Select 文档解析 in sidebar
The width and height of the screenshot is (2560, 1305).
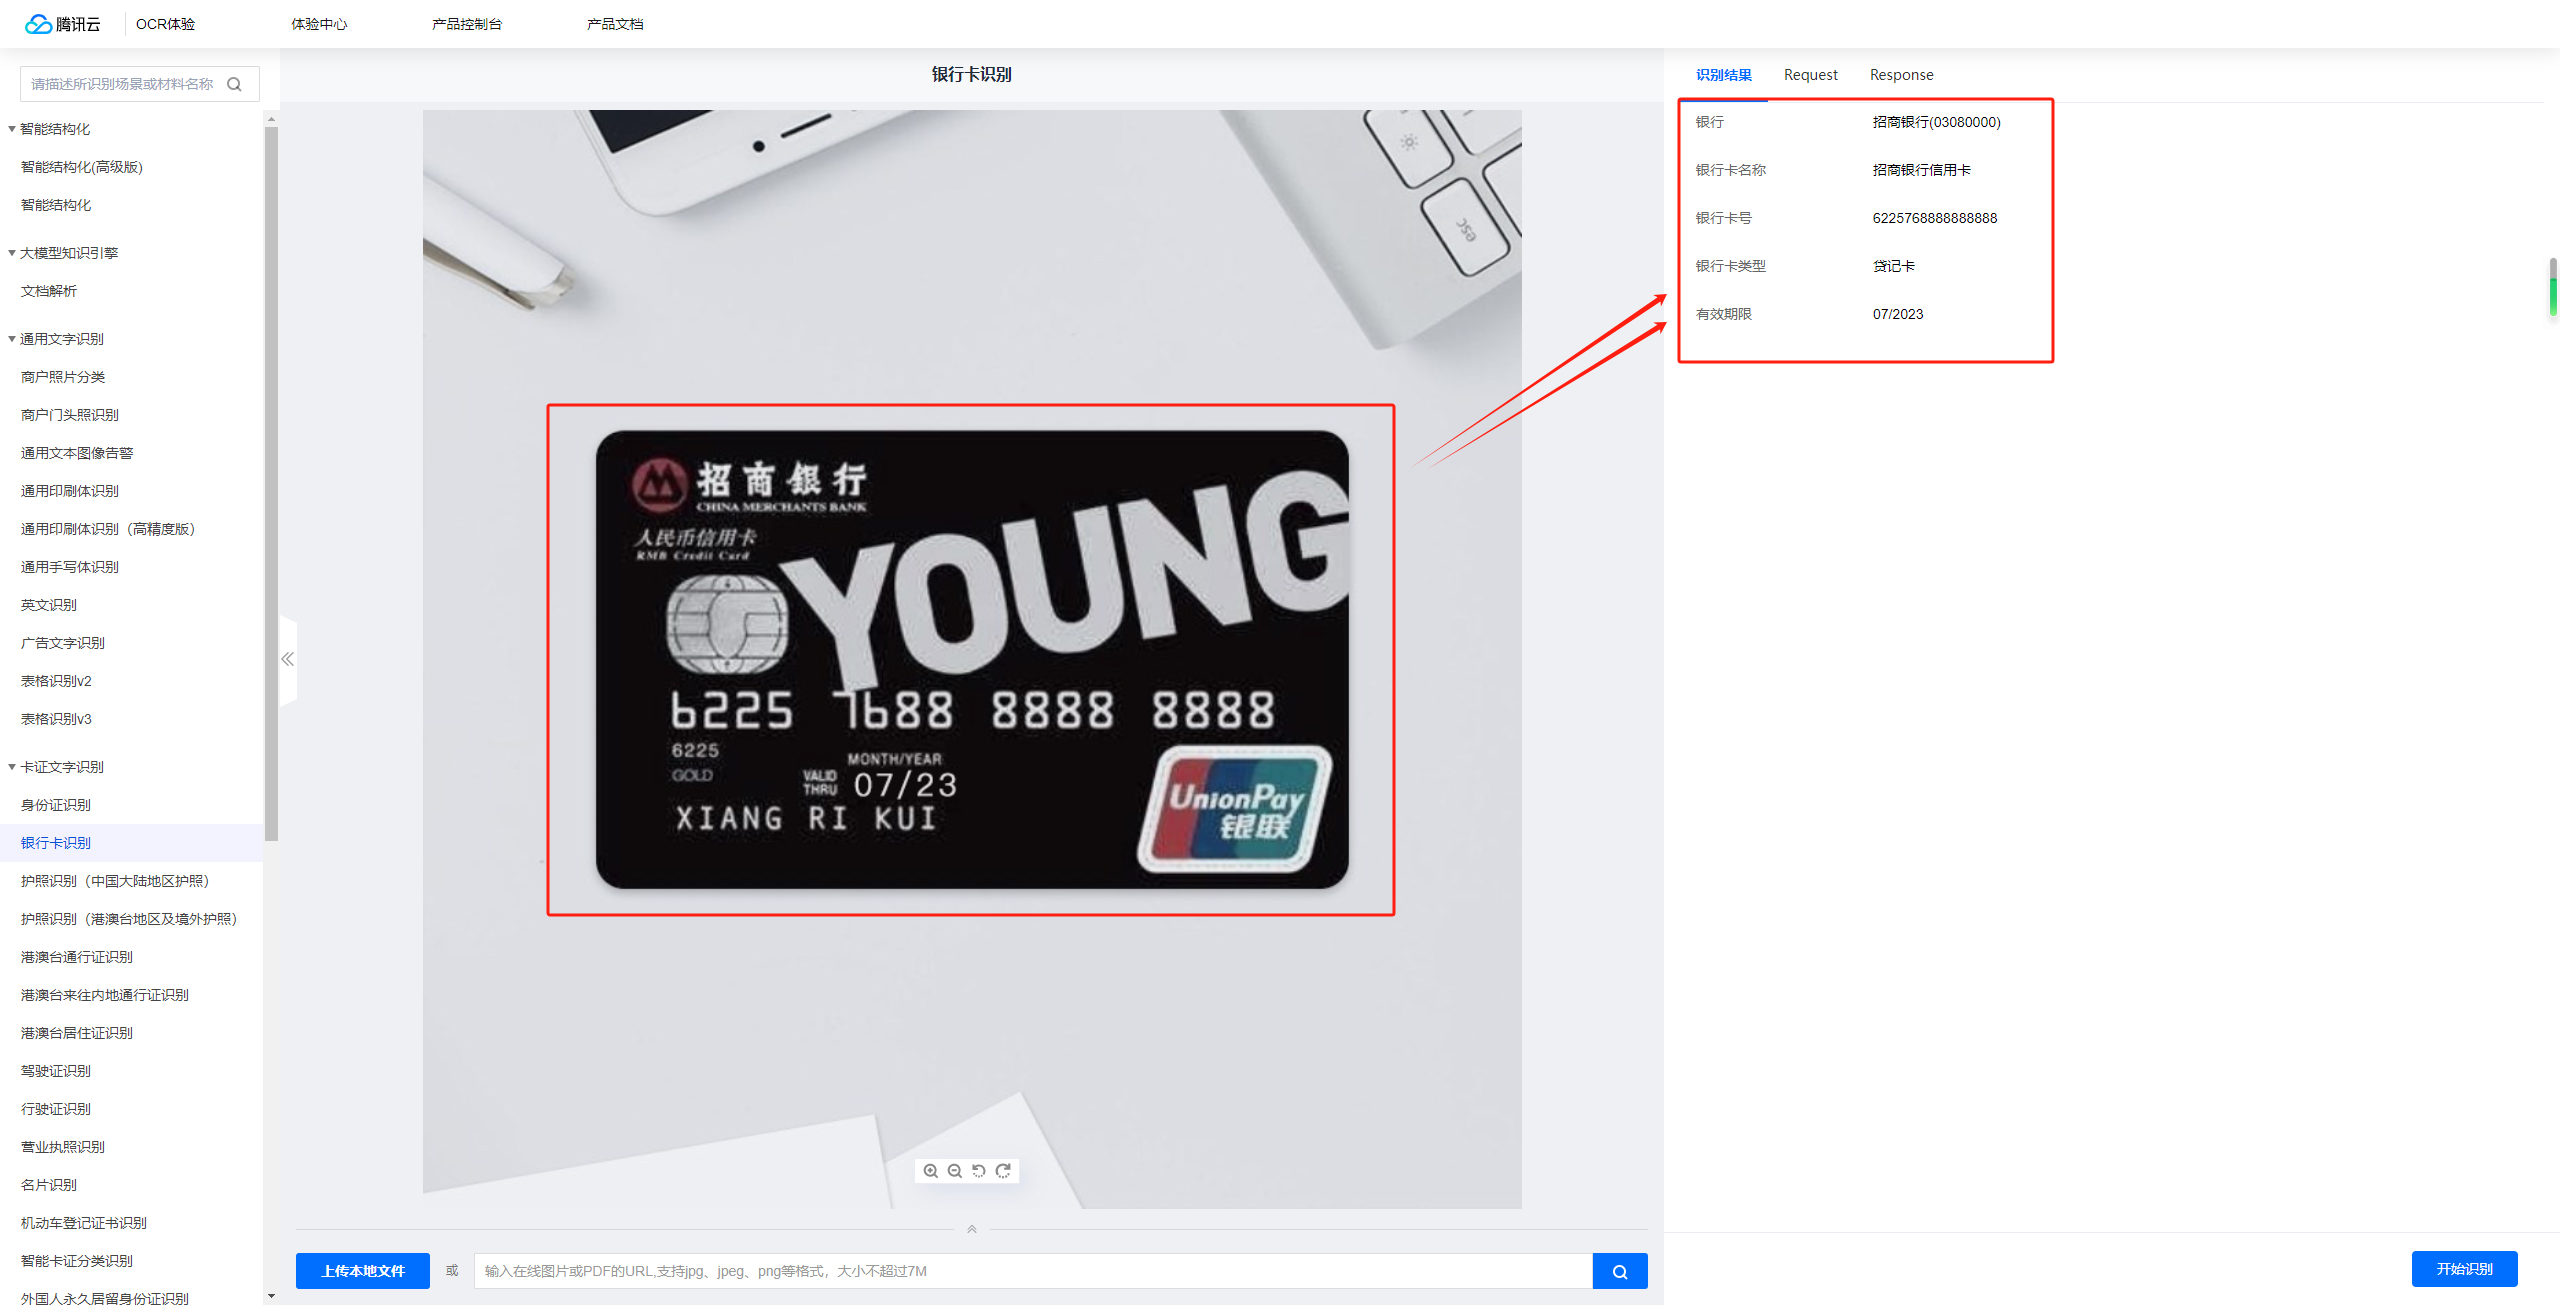point(49,291)
